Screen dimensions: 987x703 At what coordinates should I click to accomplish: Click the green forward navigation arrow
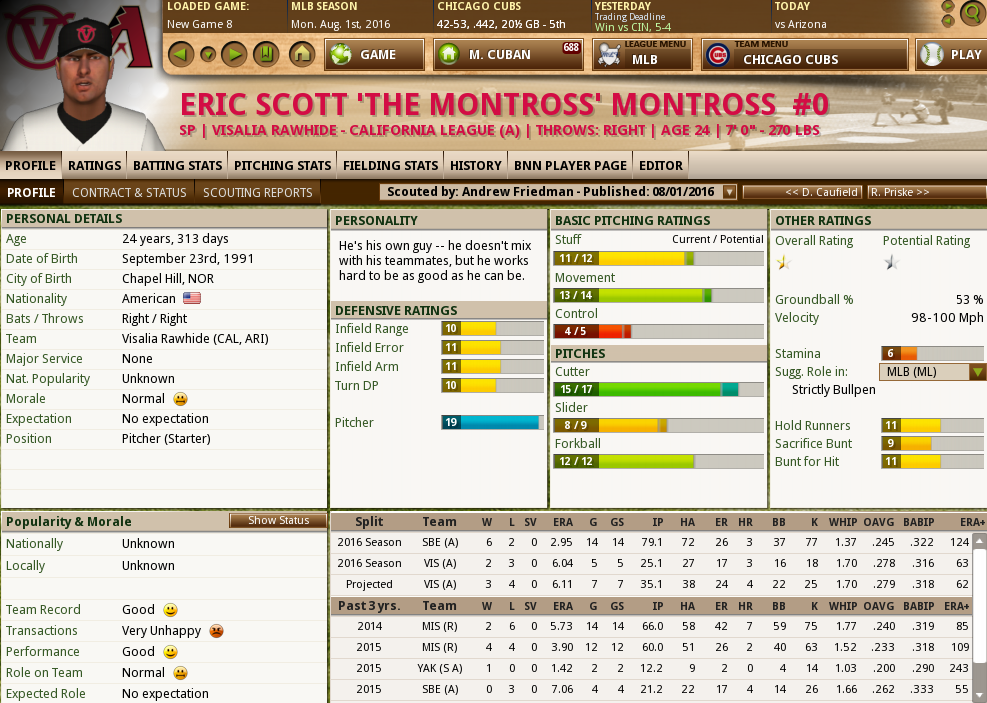coord(234,55)
